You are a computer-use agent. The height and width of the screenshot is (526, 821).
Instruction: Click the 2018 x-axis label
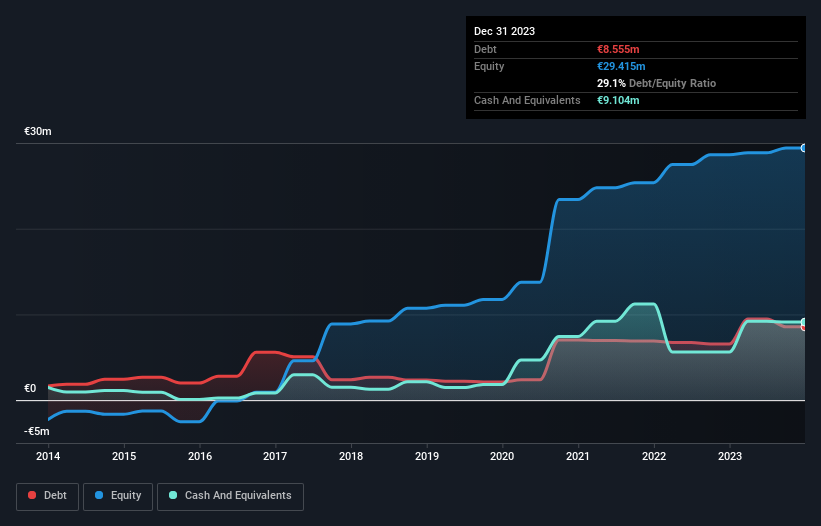tap(351, 456)
